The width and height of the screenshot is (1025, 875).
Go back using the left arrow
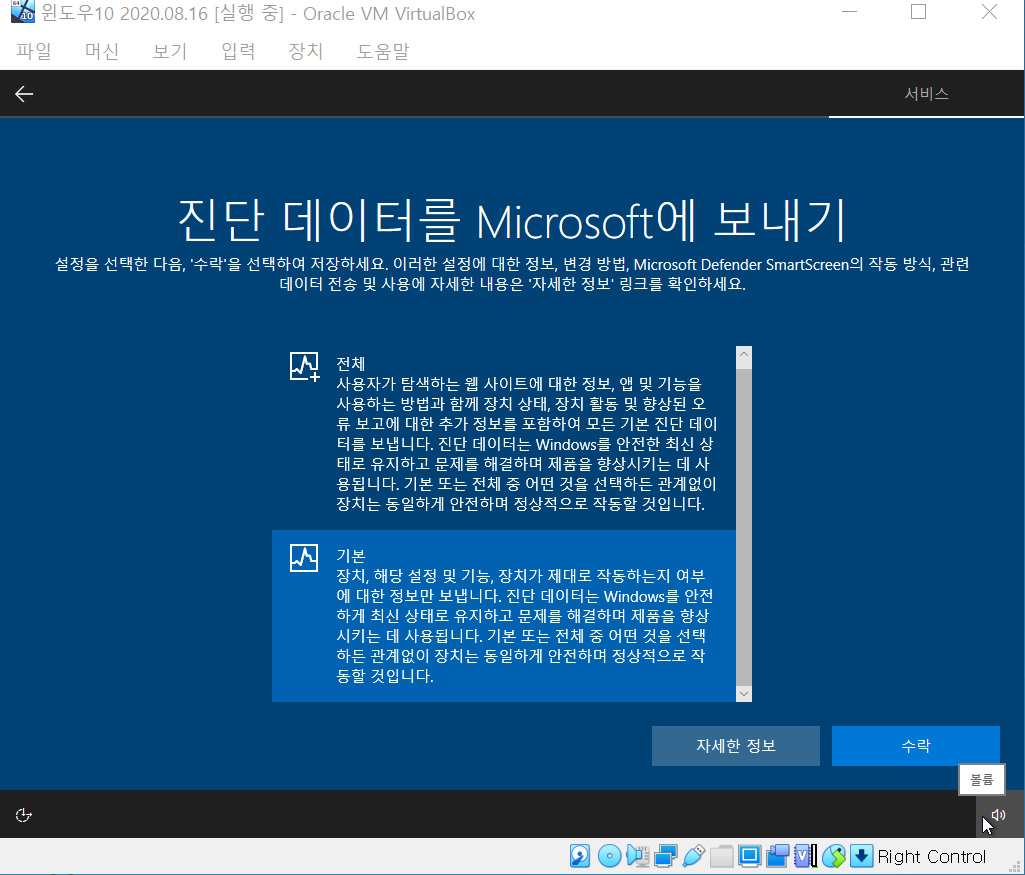click(x=24, y=94)
